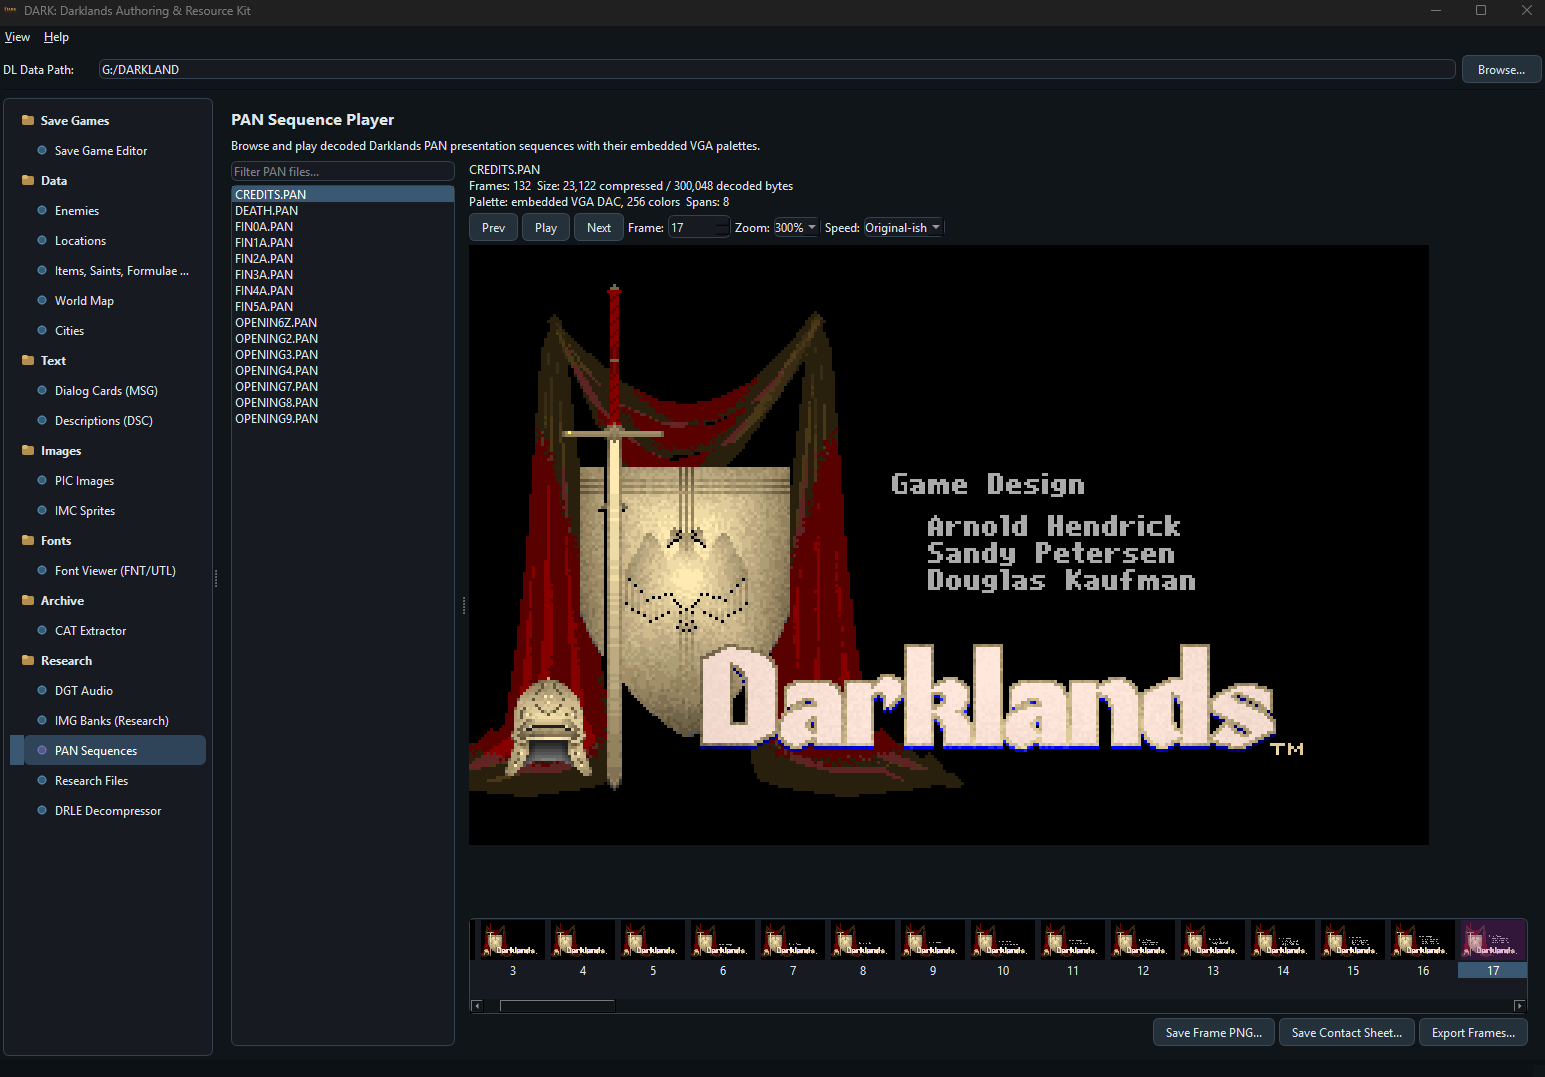Click the Fonts folder icon in sidebar

[x=28, y=540]
